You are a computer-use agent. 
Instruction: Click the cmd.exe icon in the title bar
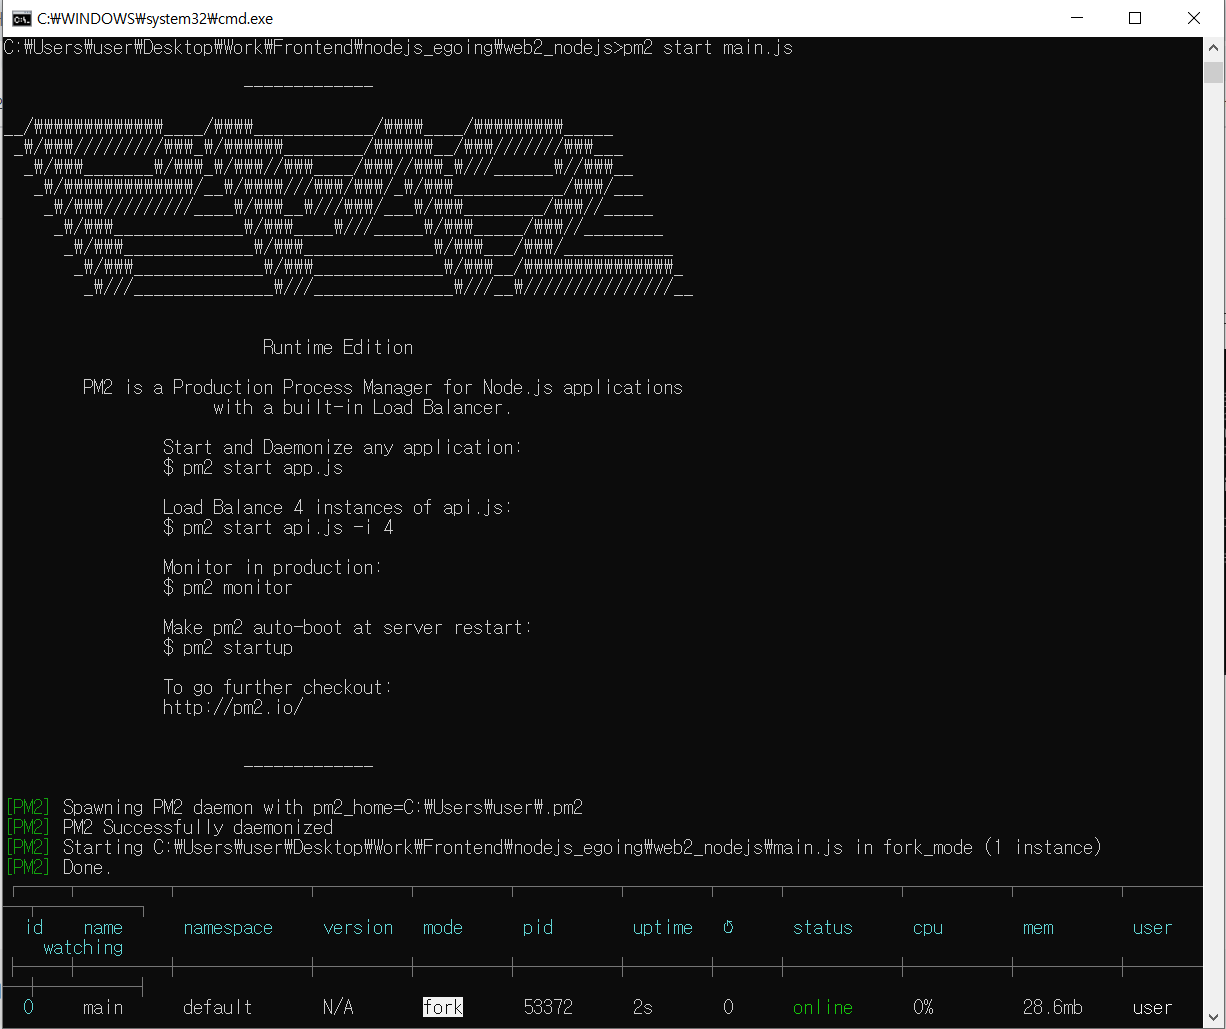[20, 18]
